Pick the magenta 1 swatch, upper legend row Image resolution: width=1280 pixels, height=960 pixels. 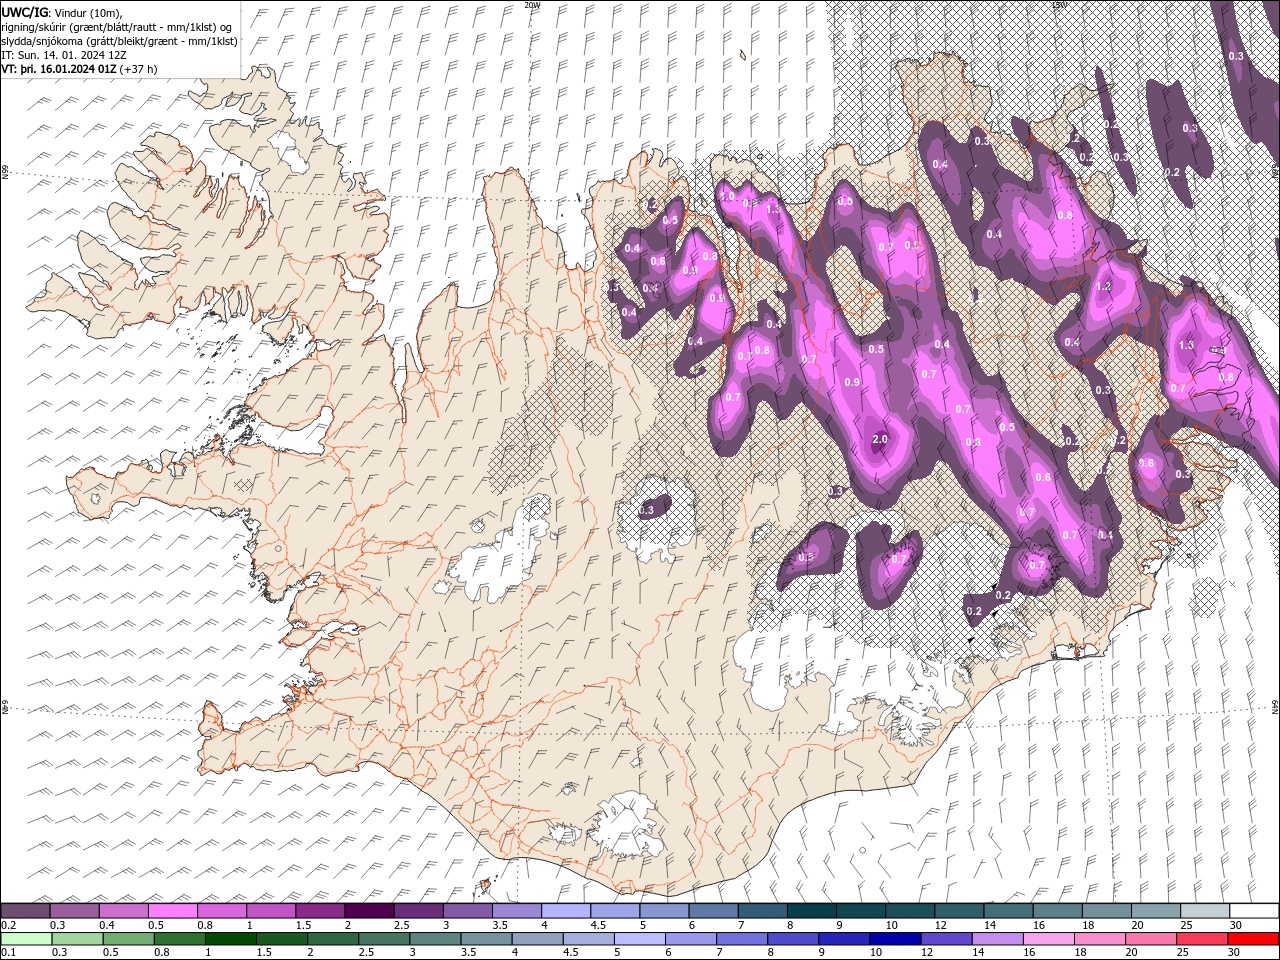pos(271,911)
